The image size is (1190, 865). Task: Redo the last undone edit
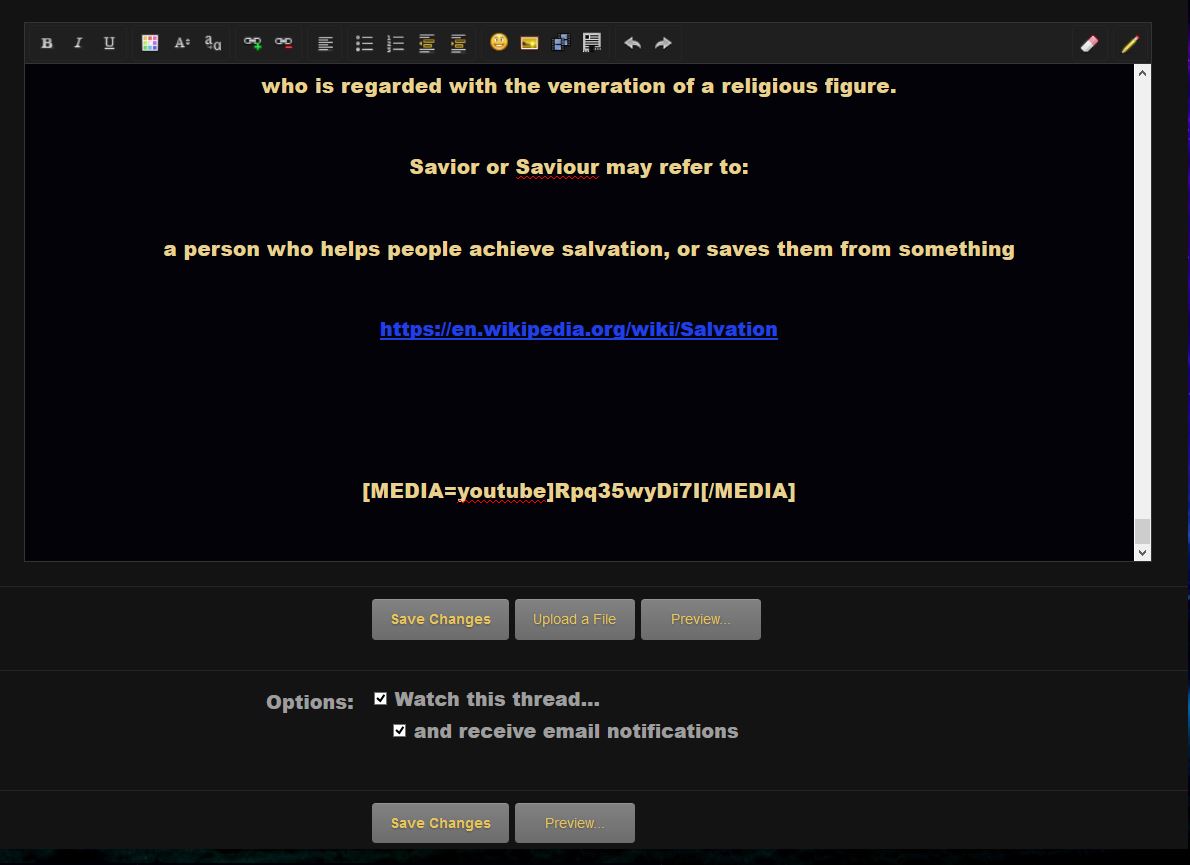(x=663, y=43)
